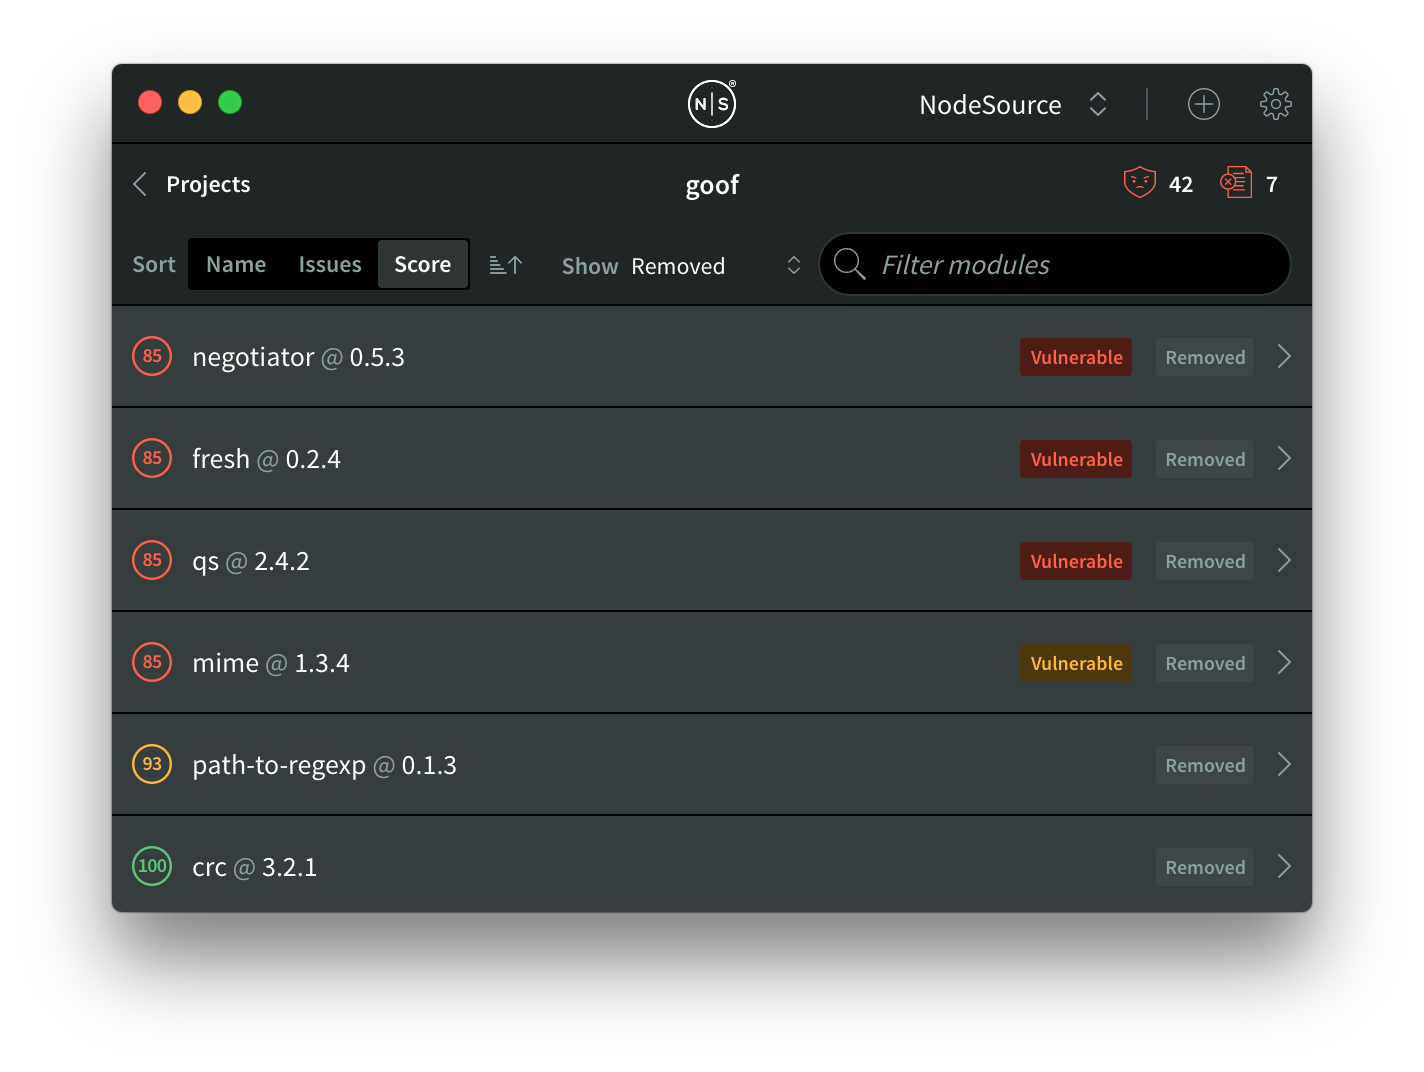Open the NodeSource organization switcher
Screen dimensions: 1424x1072
[1013, 105]
